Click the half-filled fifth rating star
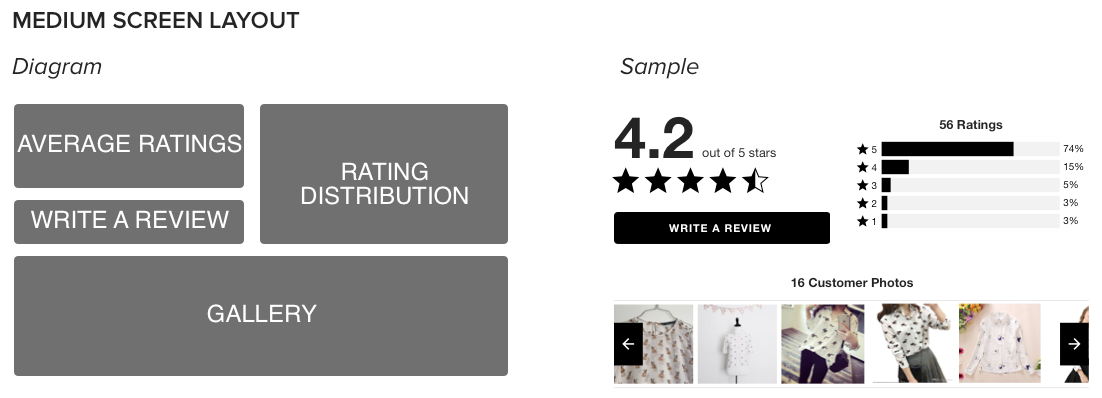Image resolution: width=1102 pixels, height=398 pixels. 755,181
